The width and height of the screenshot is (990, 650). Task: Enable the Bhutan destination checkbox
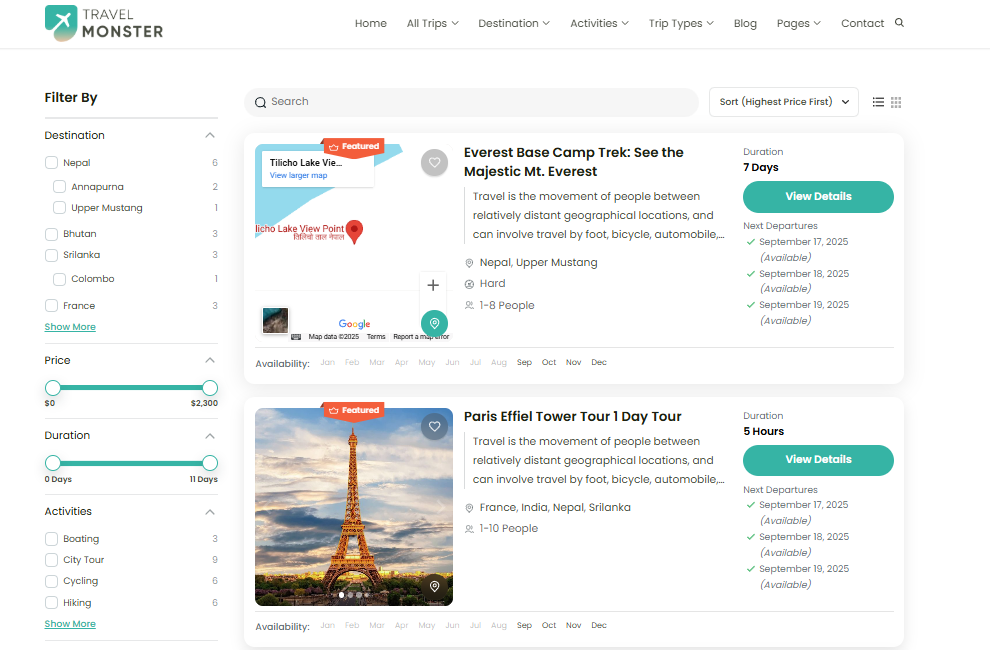pyautogui.click(x=52, y=234)
